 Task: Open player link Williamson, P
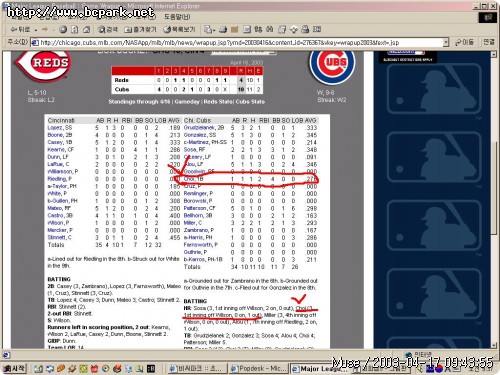point(63,172)
